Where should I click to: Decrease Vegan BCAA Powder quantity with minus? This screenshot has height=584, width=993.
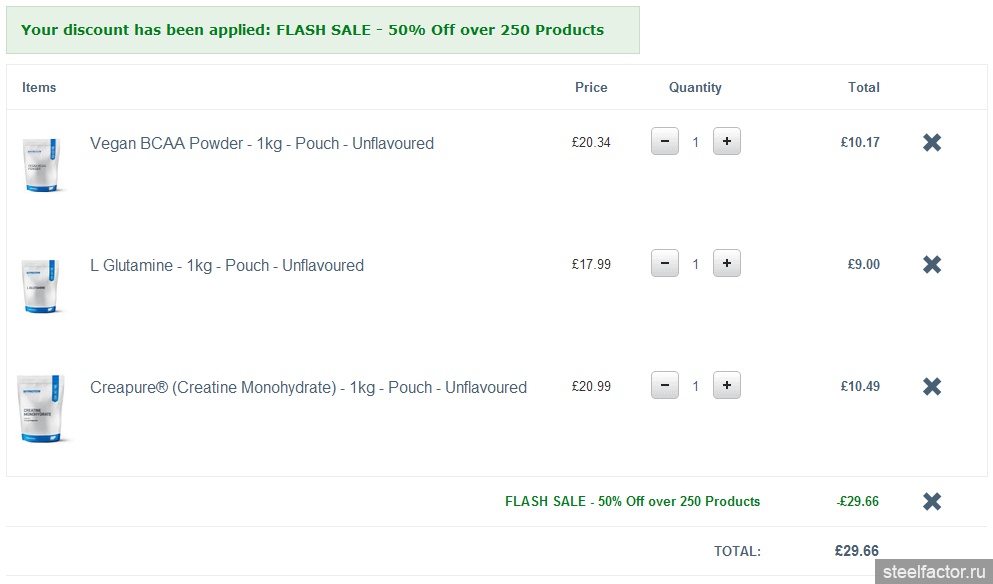point(664,142)
